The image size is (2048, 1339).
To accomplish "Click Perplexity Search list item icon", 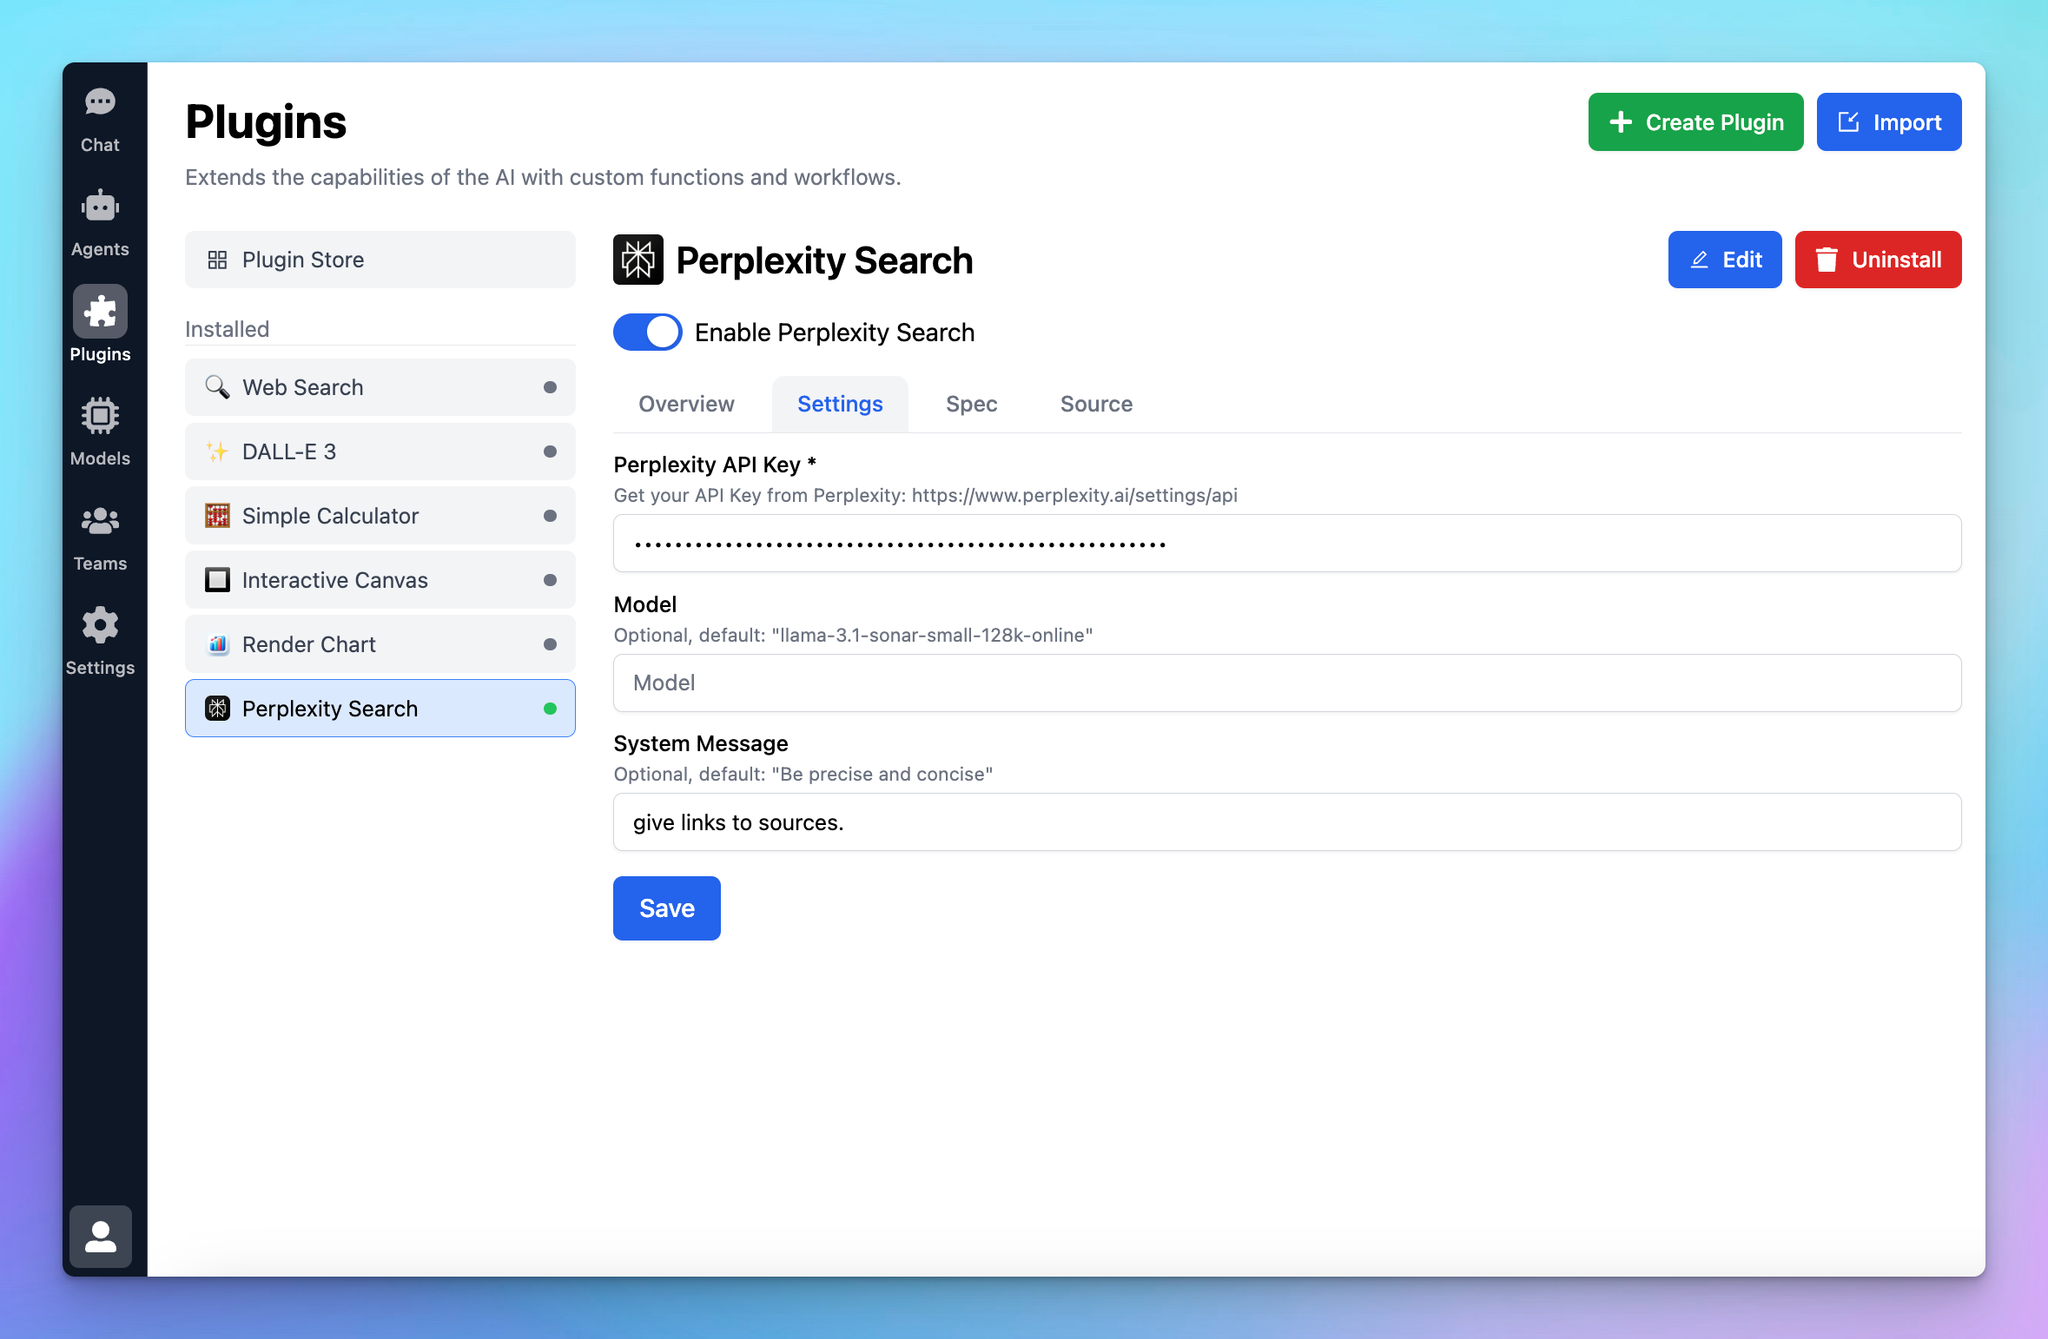I will pyautogui.click(x=217, y=708).
